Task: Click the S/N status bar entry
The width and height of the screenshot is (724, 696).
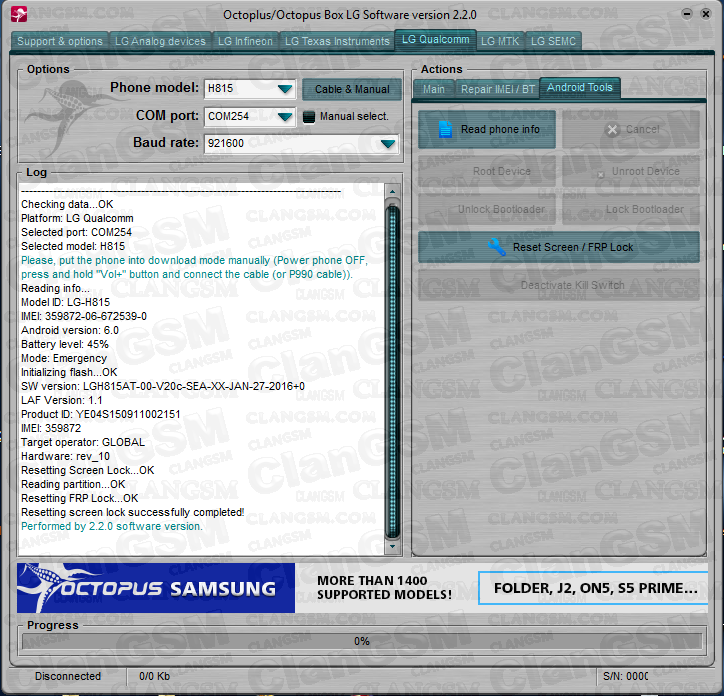Action: (x=626, y=676)
